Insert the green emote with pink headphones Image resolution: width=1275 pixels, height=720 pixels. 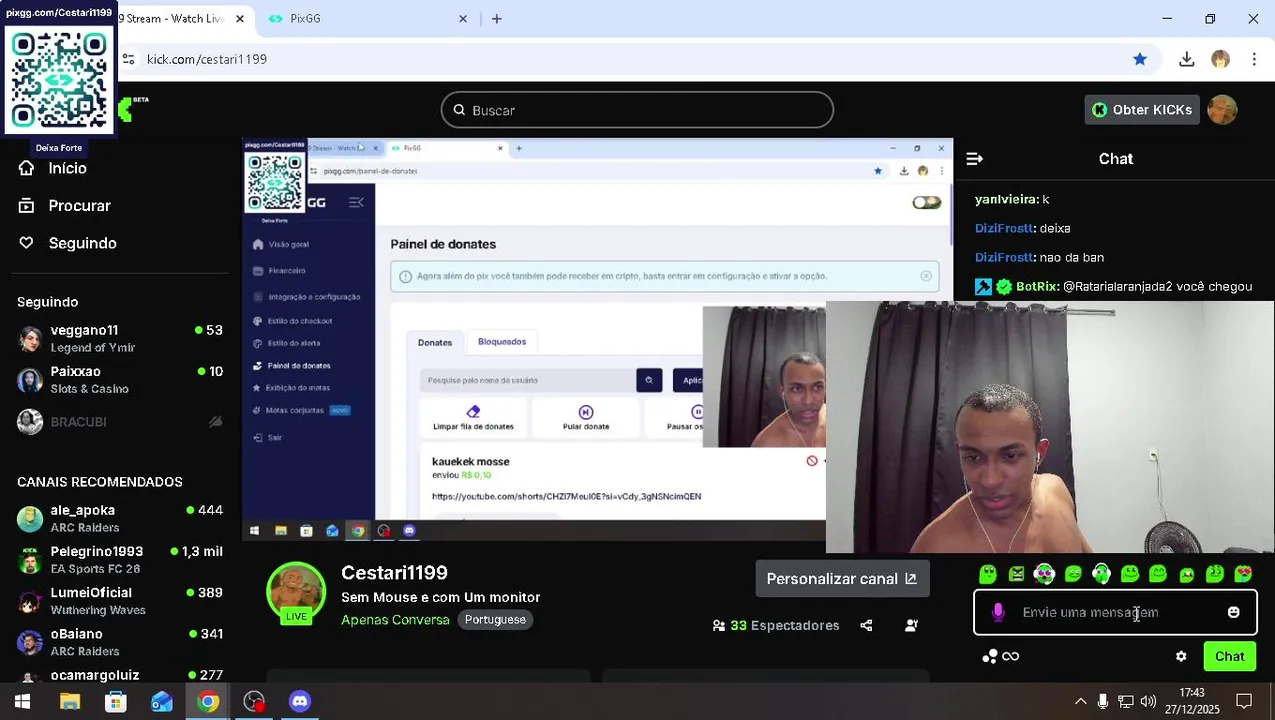coord(1044,574)
